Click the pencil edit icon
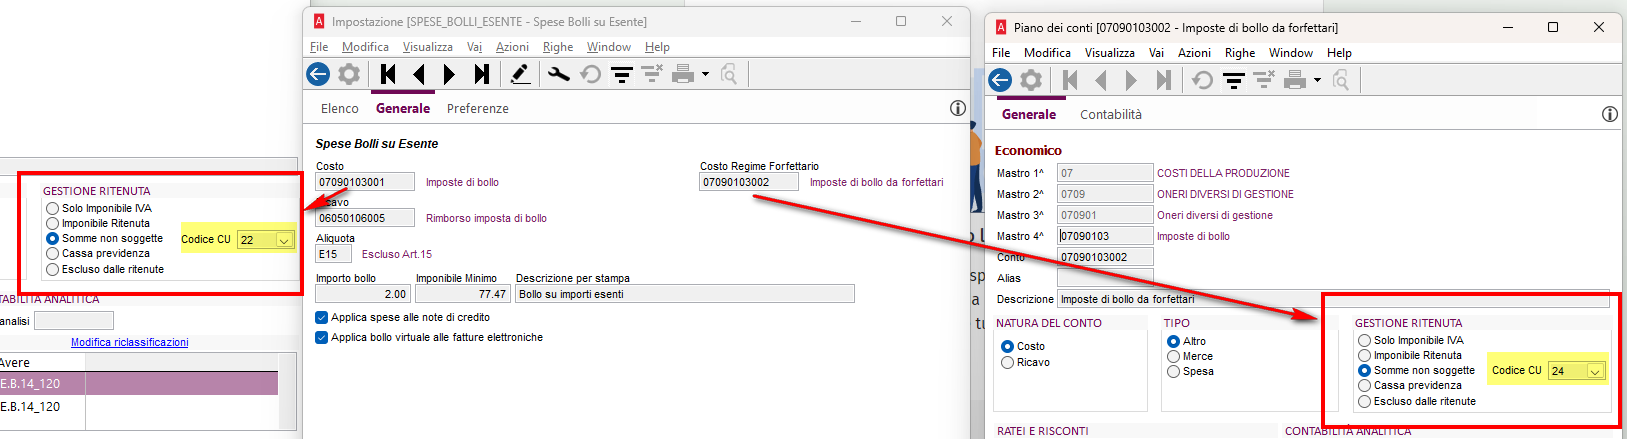Image resolution: width=1627 pixels, height=439 pixels. pyautogui.click(x=520, y=74)
